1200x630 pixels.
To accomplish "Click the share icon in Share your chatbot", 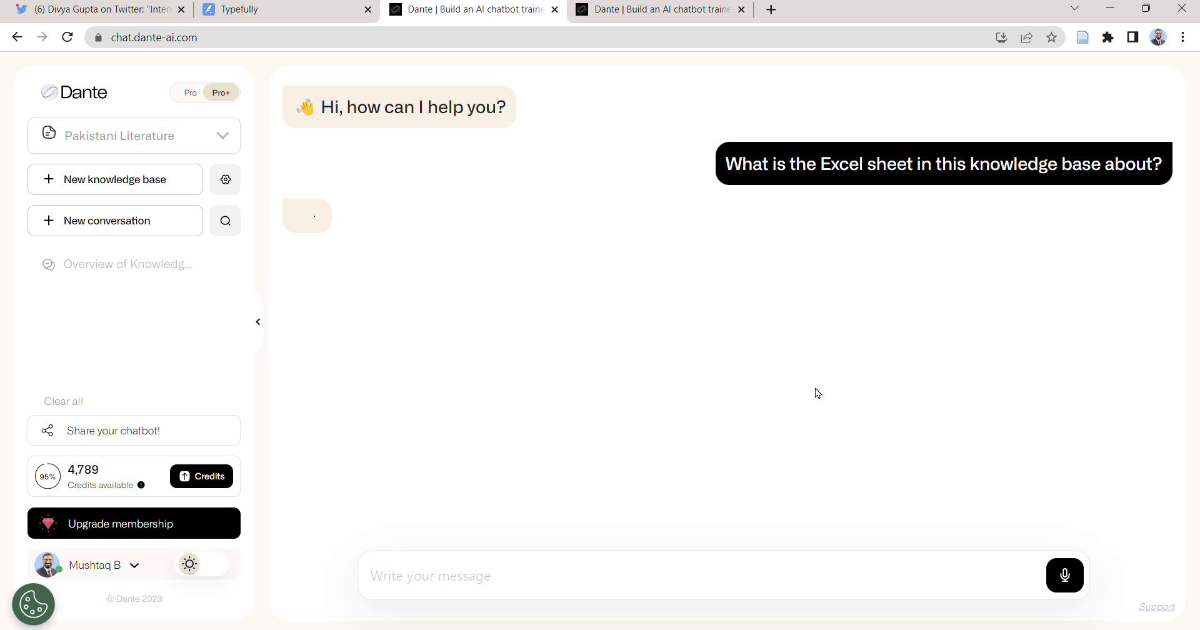I will [47, 431].
